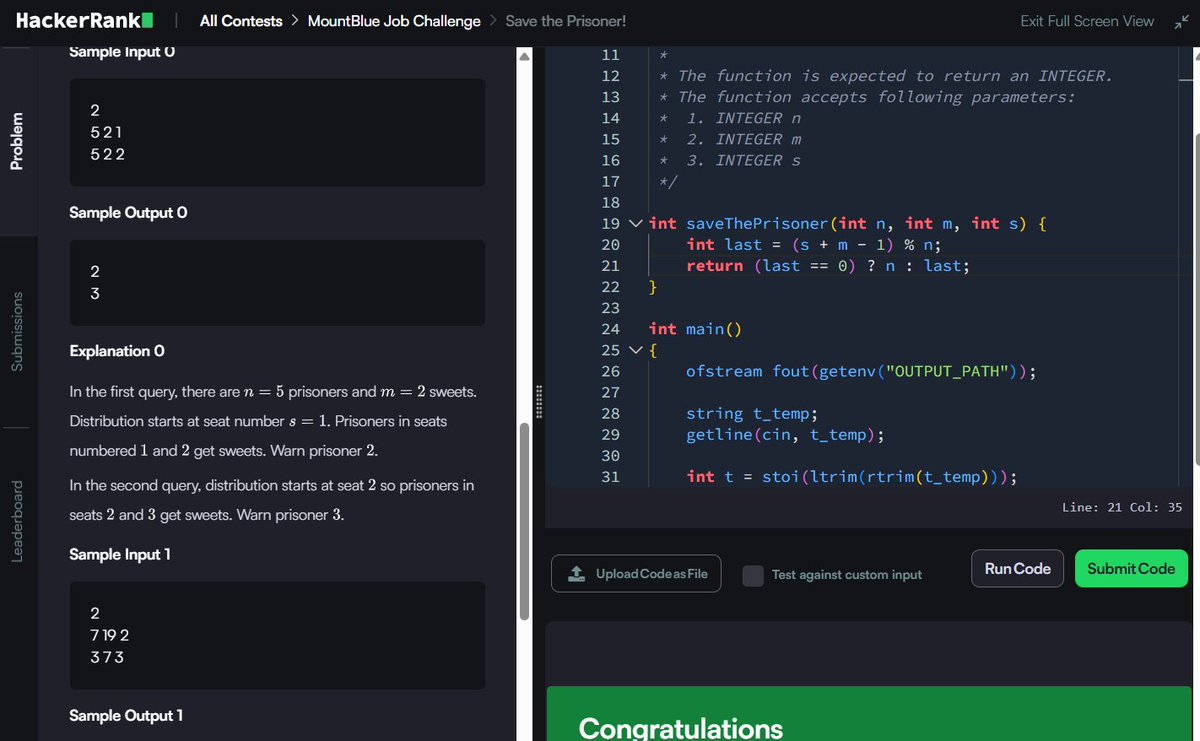Click code line 'return (last == 0) ? n : last;'
The height and width of the screenshot is (741, 1200).
[x=828, y=265]
